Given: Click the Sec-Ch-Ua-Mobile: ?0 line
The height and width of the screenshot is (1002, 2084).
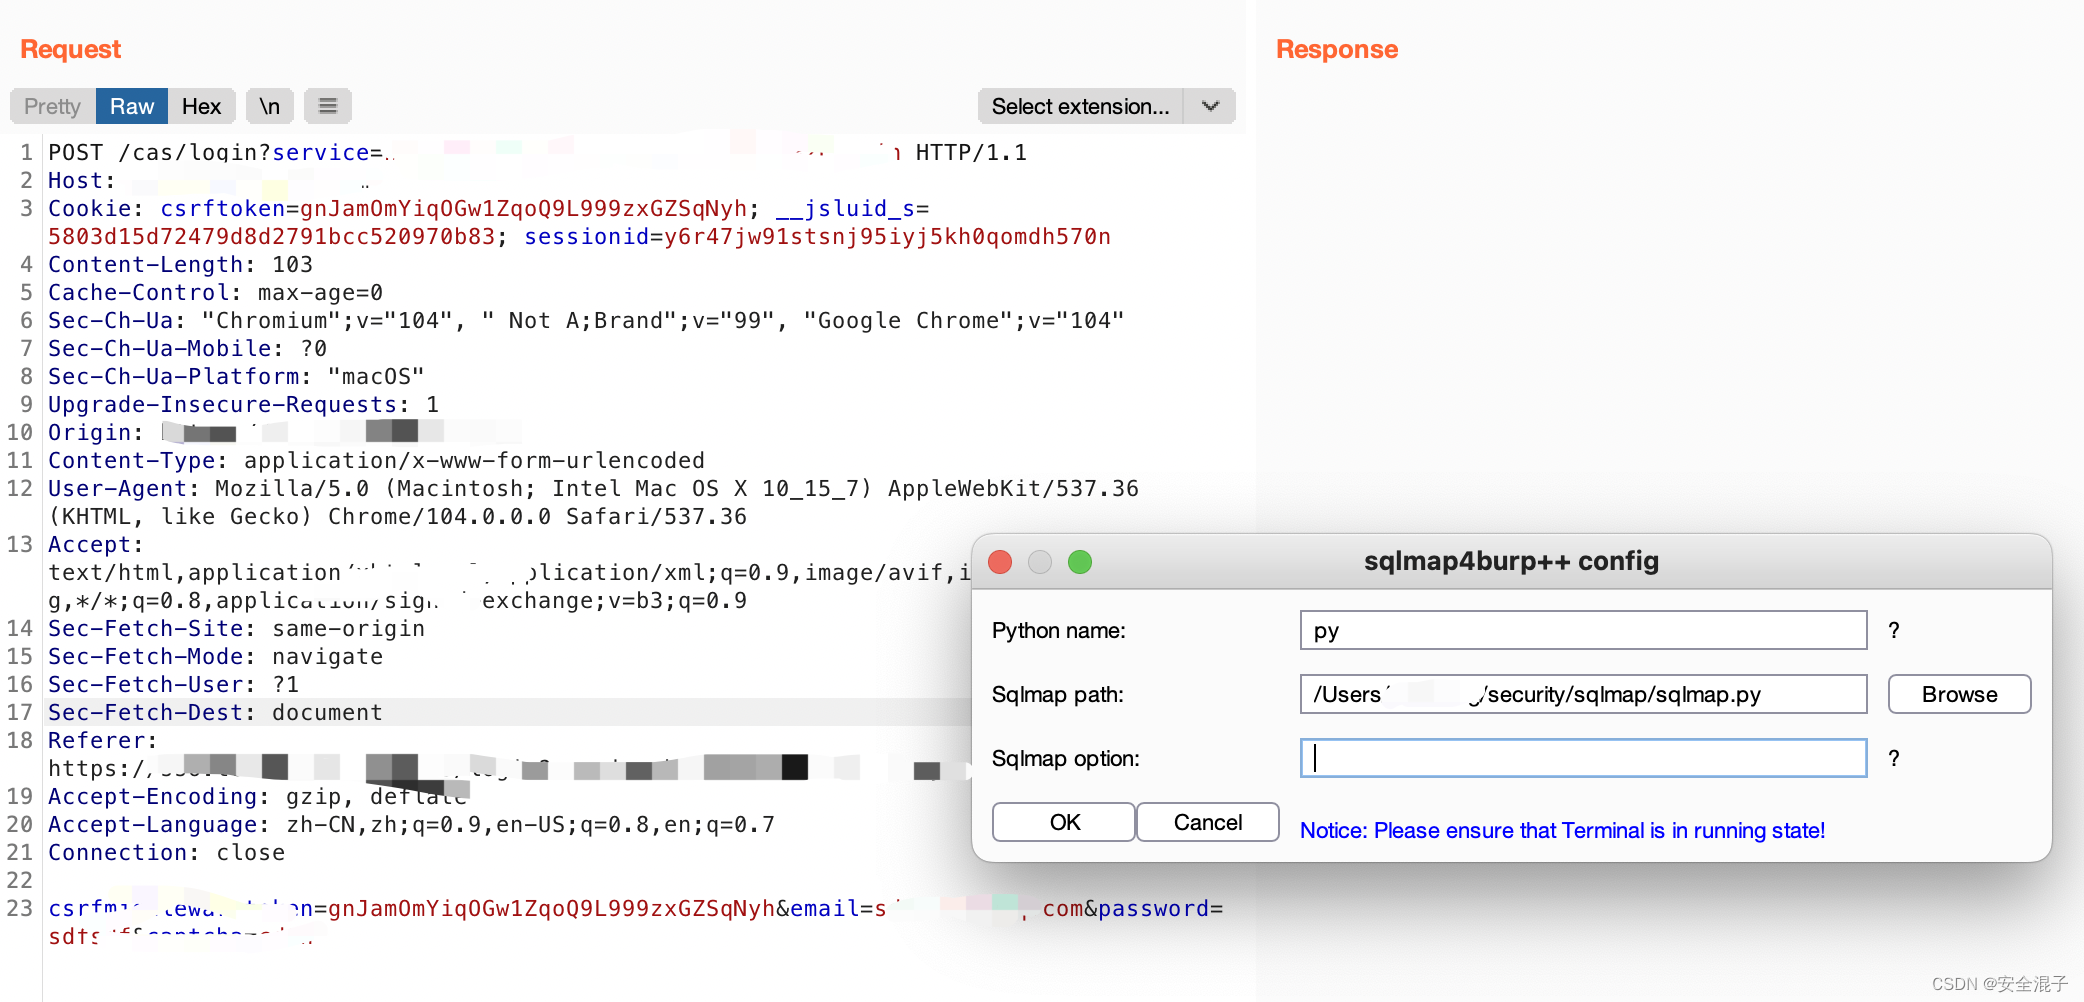Looking at the screenshot, I should tap(187, 348).
